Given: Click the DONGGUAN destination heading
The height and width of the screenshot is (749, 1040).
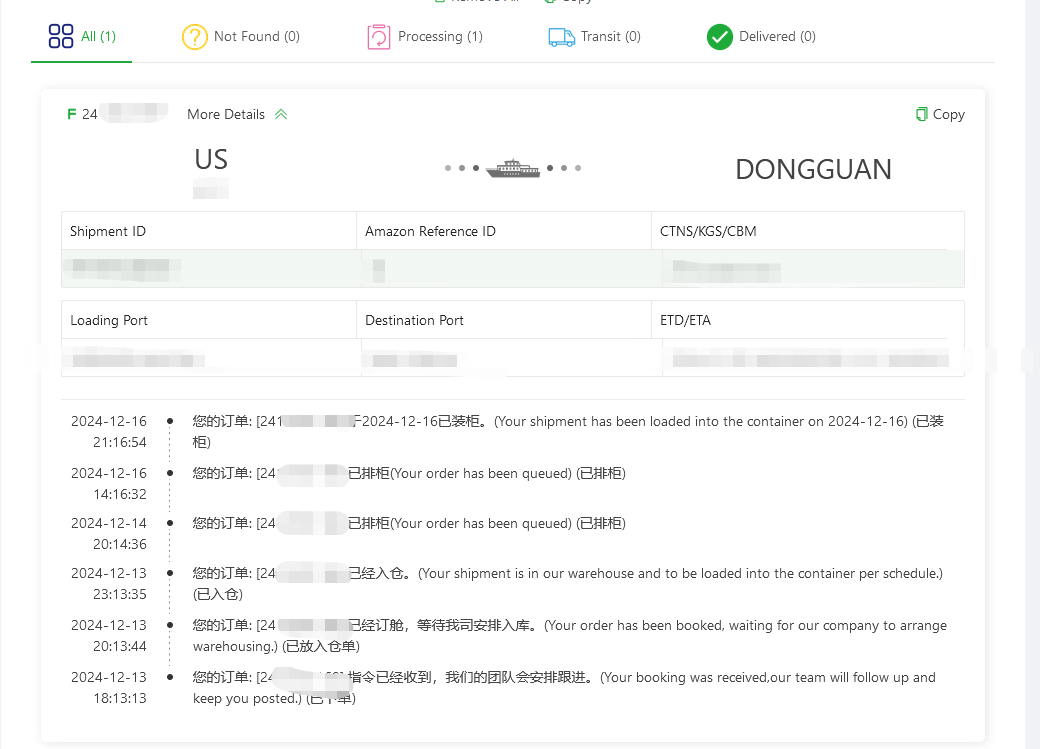Looking at the screenshot, I should [x=813, y=170].
